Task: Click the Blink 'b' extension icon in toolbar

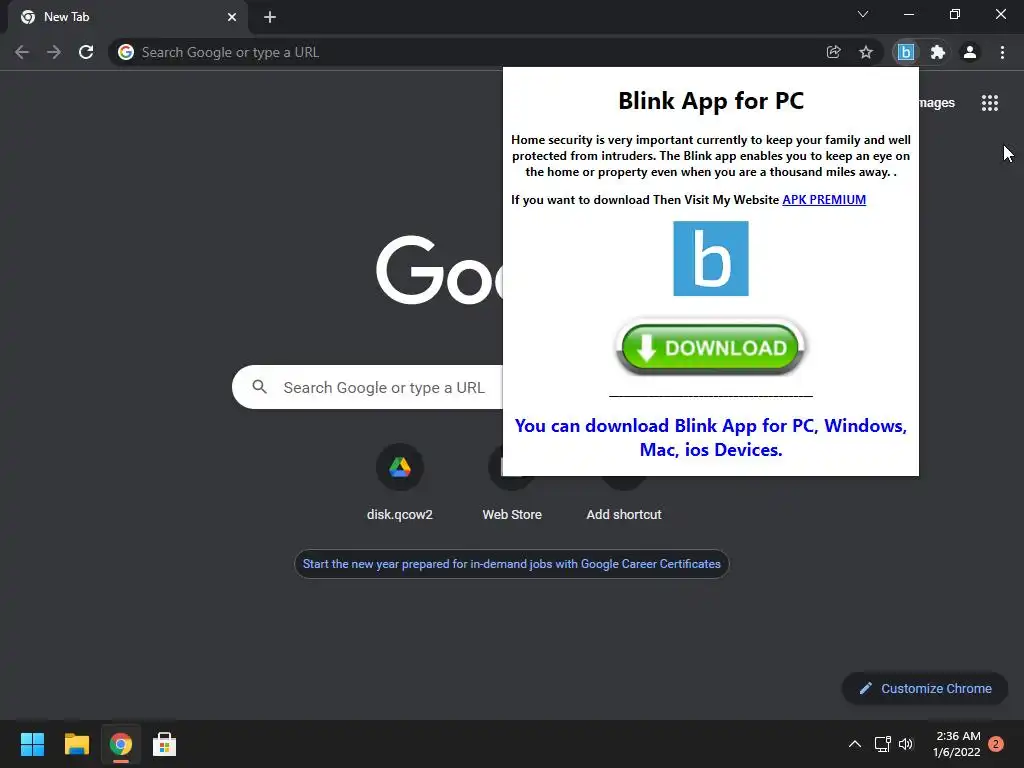Action: click(906, 52)
